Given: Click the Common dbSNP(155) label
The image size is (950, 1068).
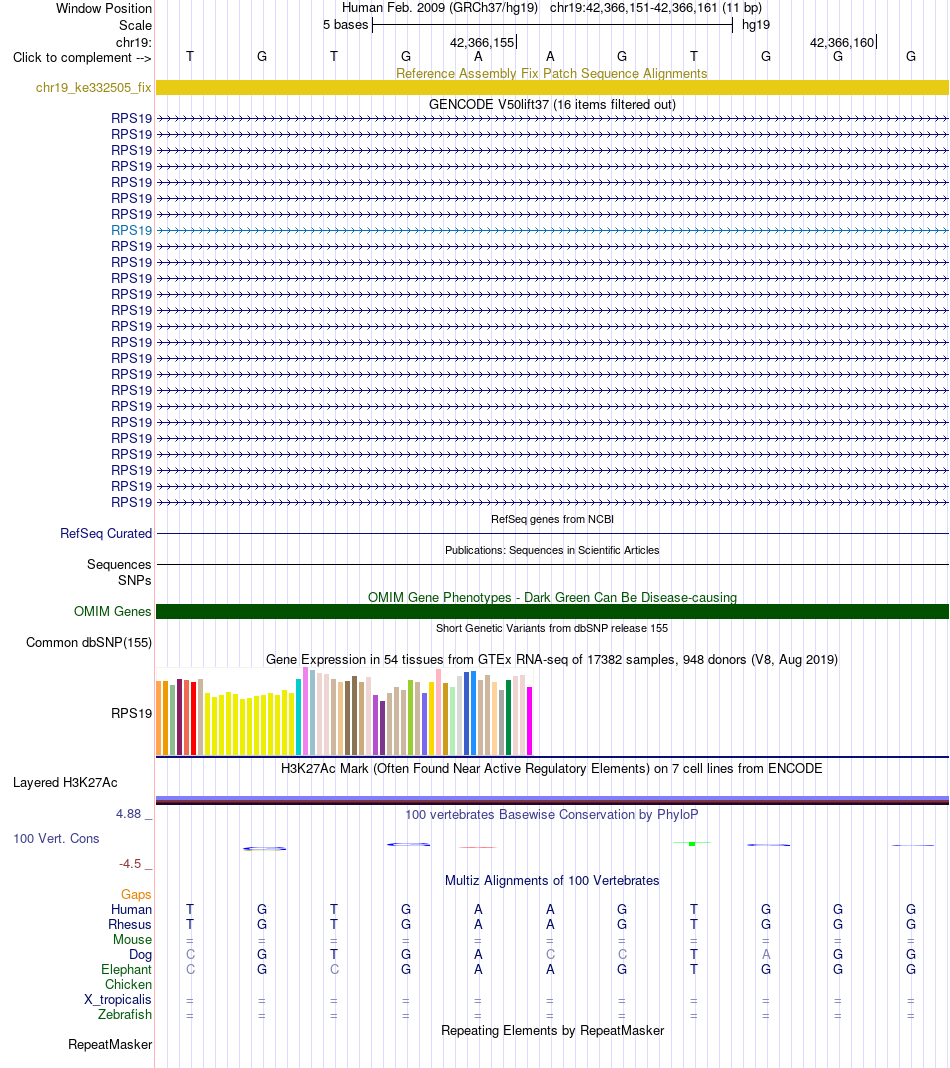Looking at the screenshot, I should click(89, 642).
